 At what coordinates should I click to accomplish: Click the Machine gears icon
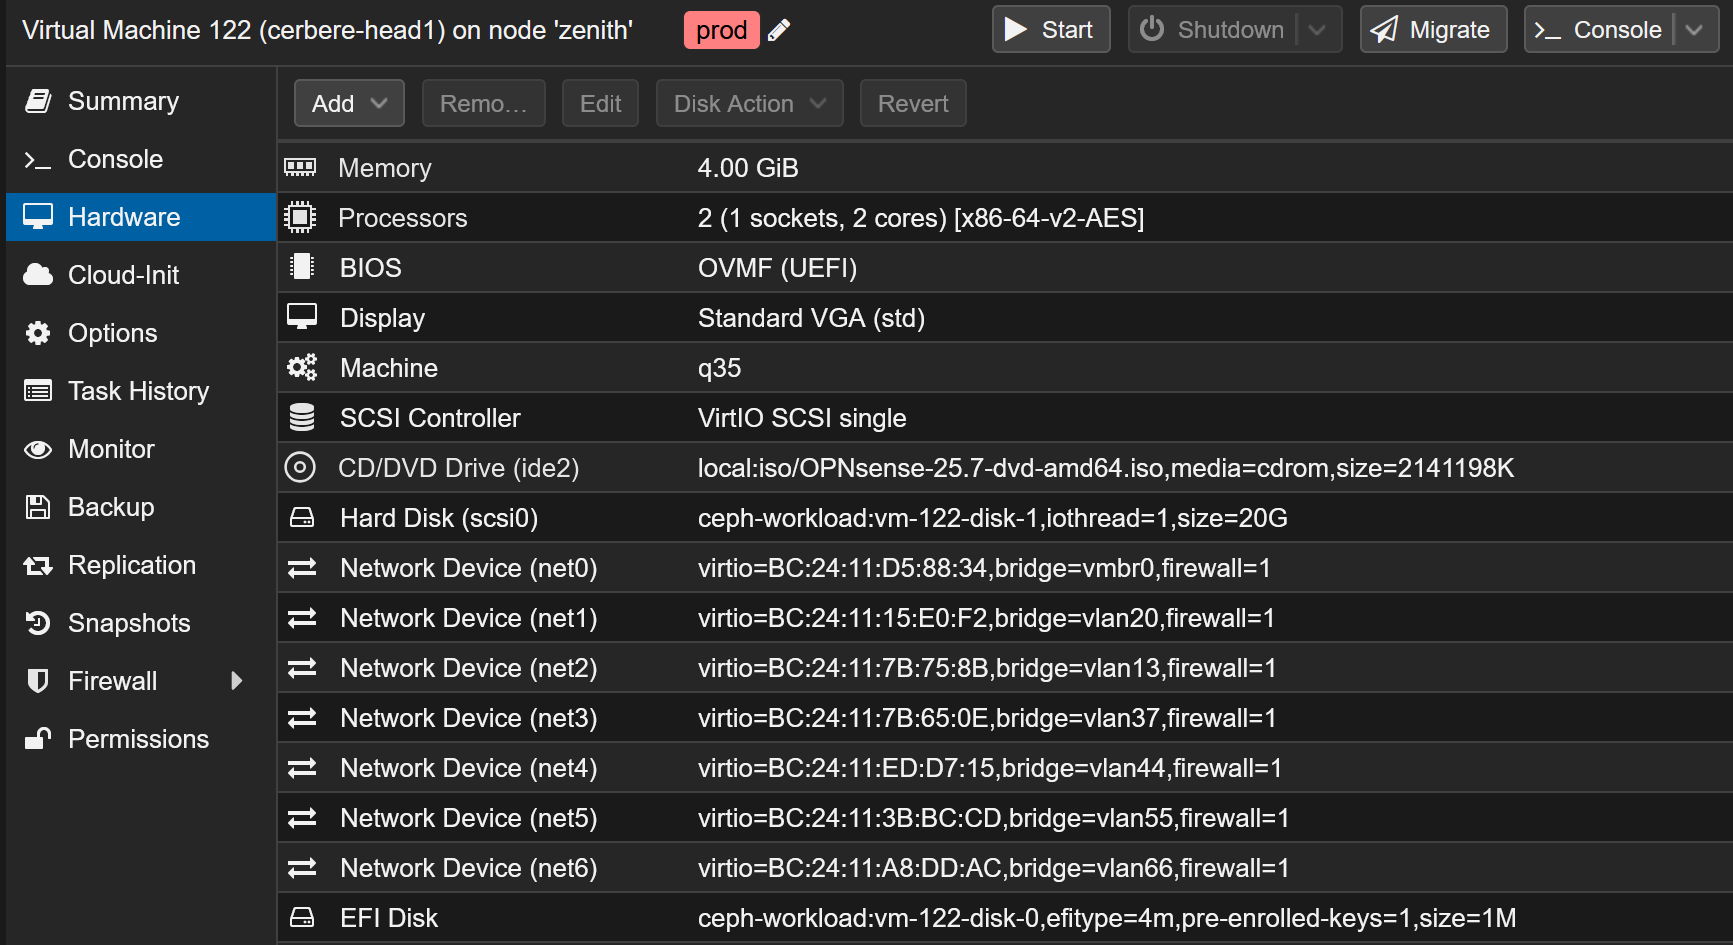pyautogui.click(x=301, y=367)
